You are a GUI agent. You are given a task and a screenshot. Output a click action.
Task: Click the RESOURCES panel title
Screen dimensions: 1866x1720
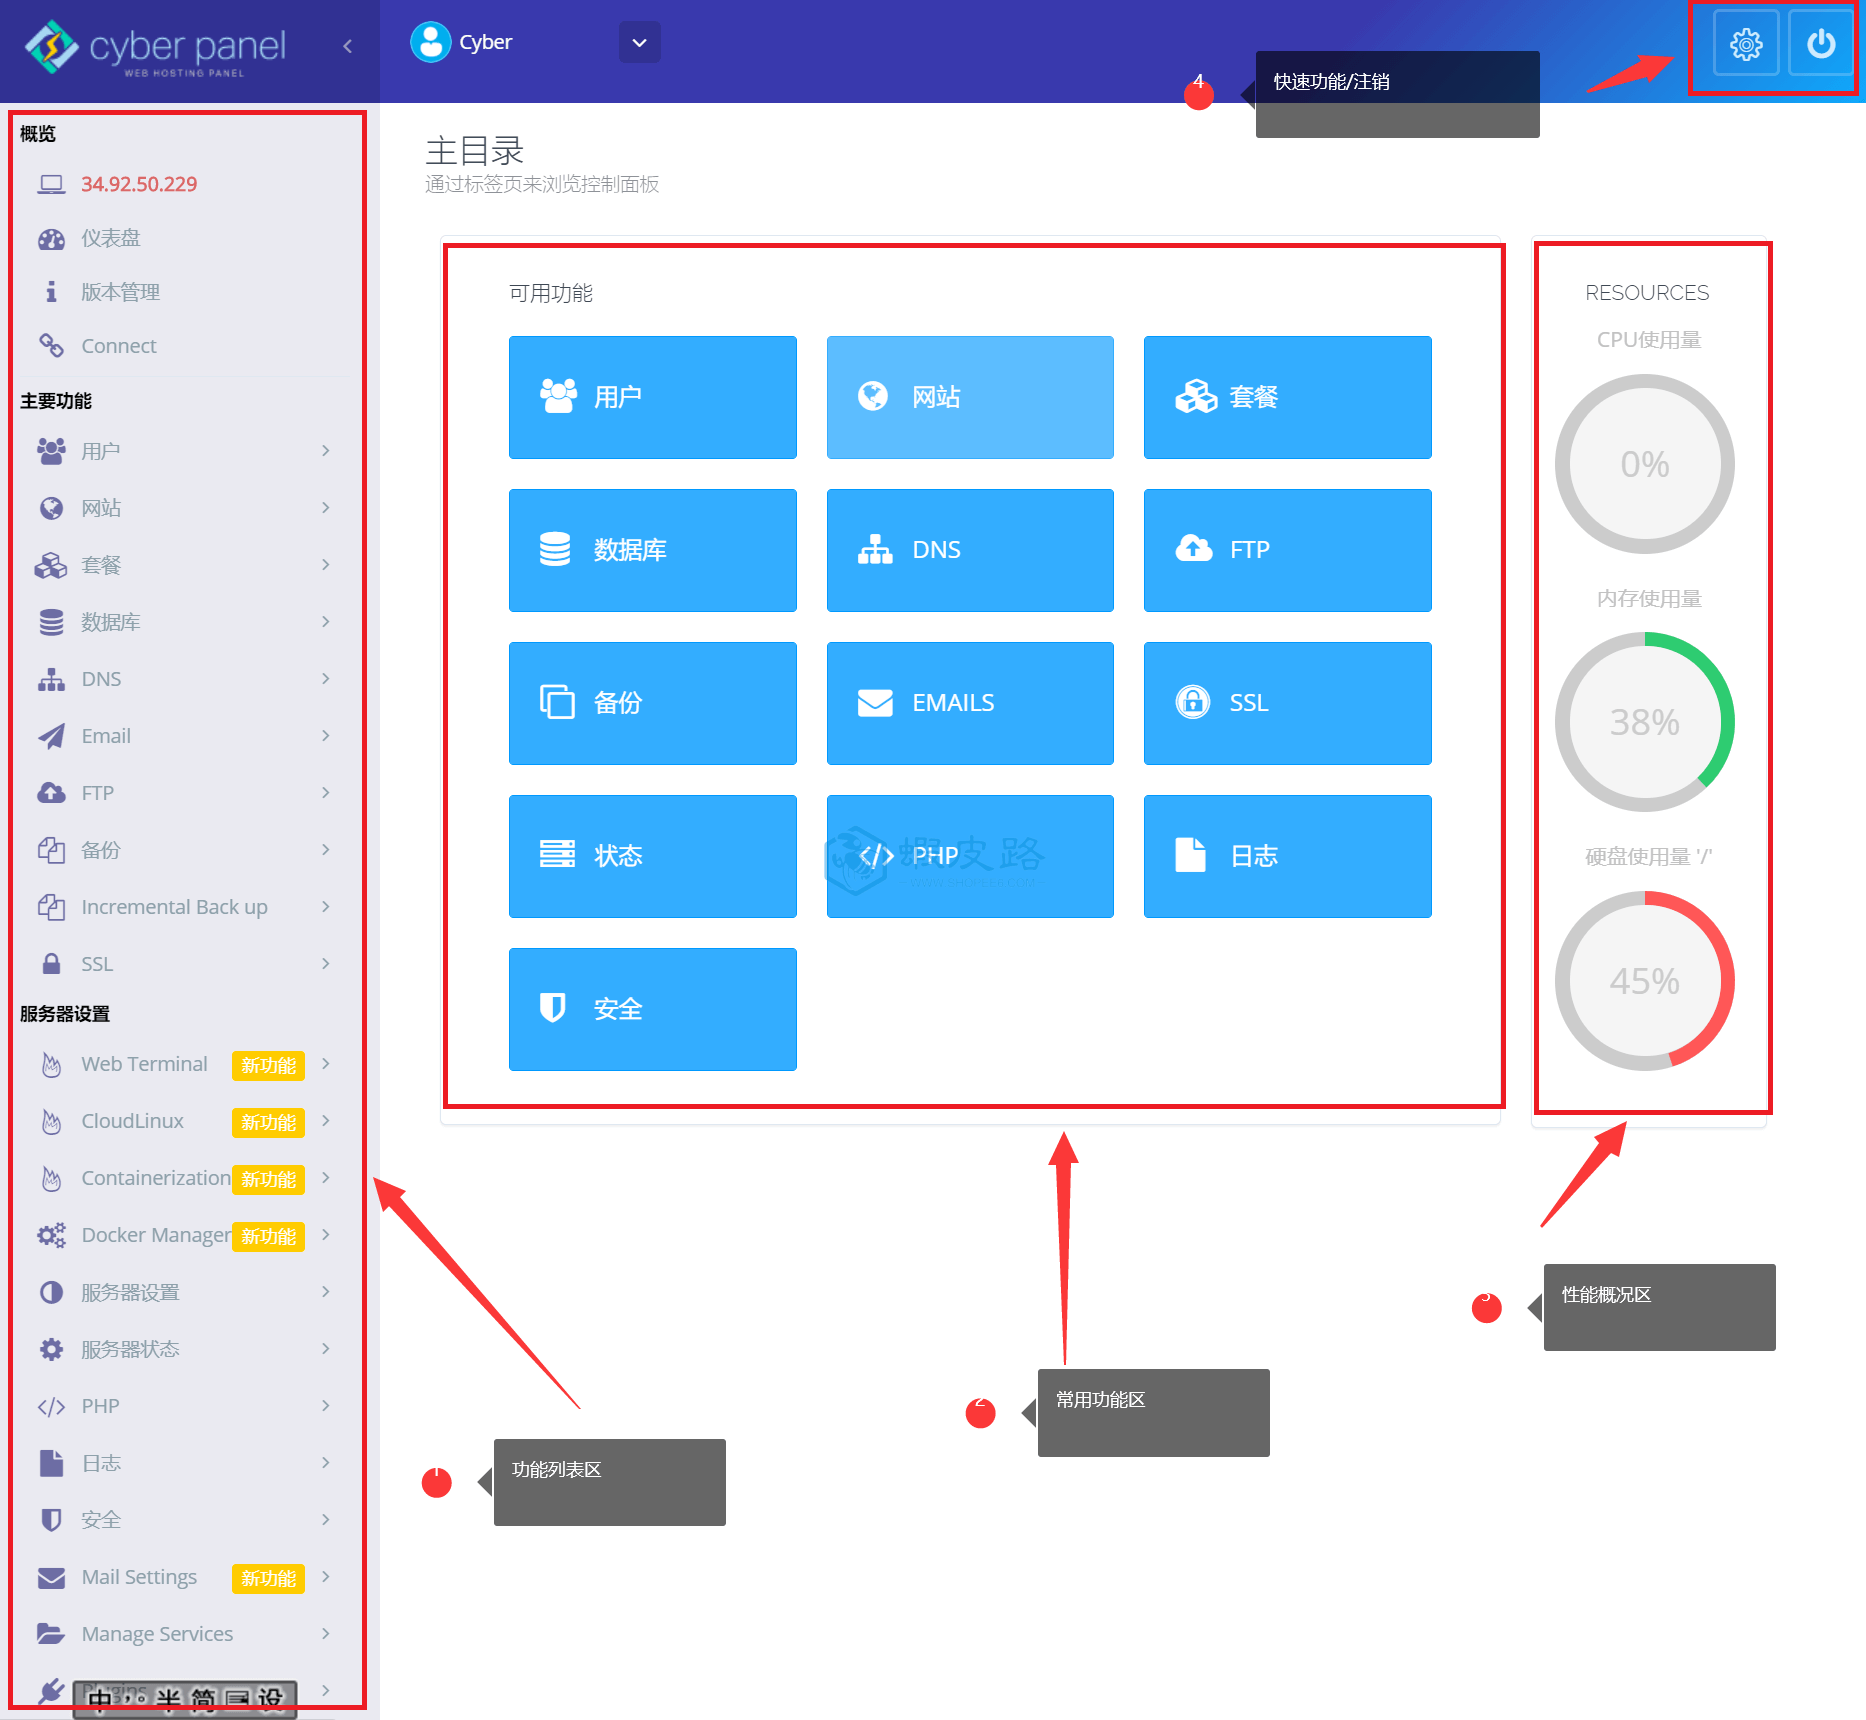(x=1647, y=293)
